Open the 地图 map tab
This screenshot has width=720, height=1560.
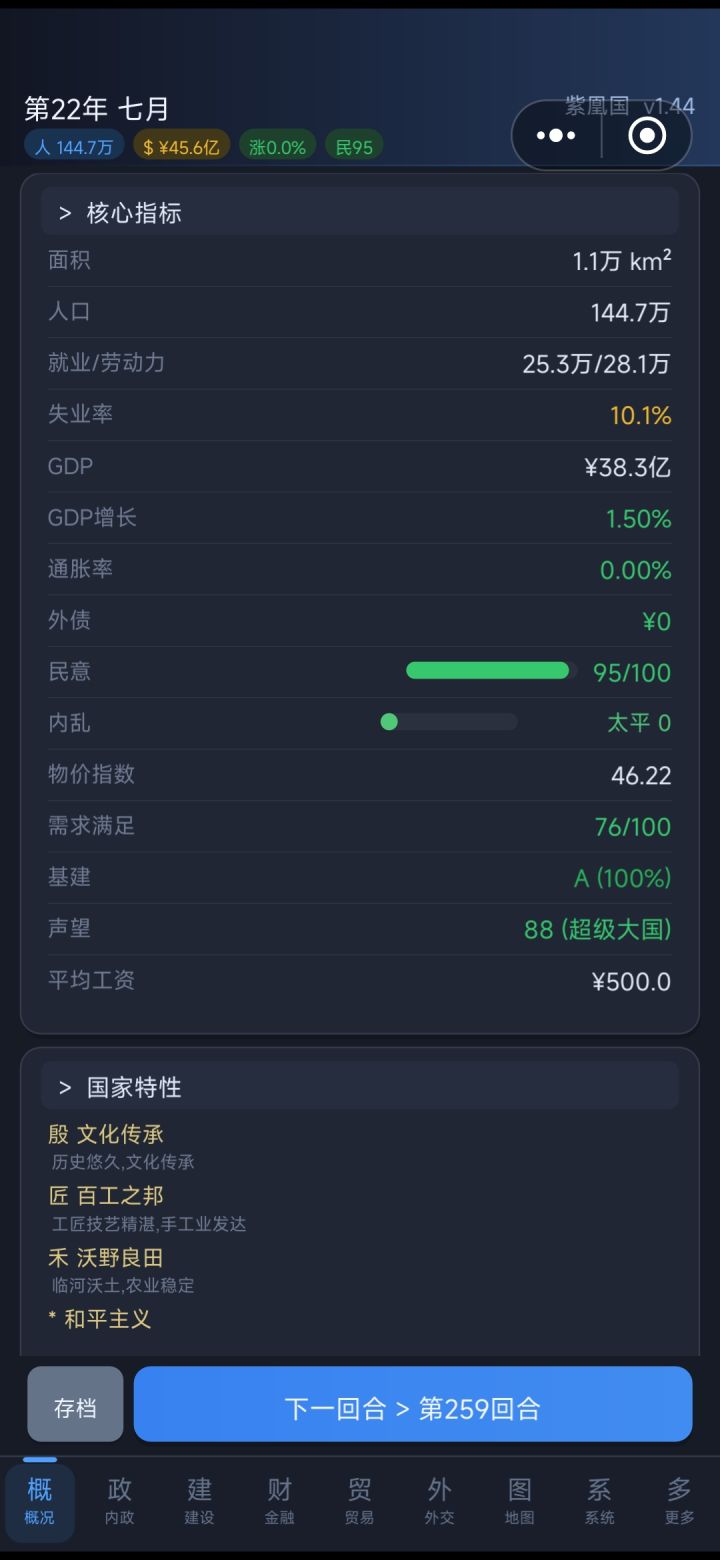pos(520,1500)
